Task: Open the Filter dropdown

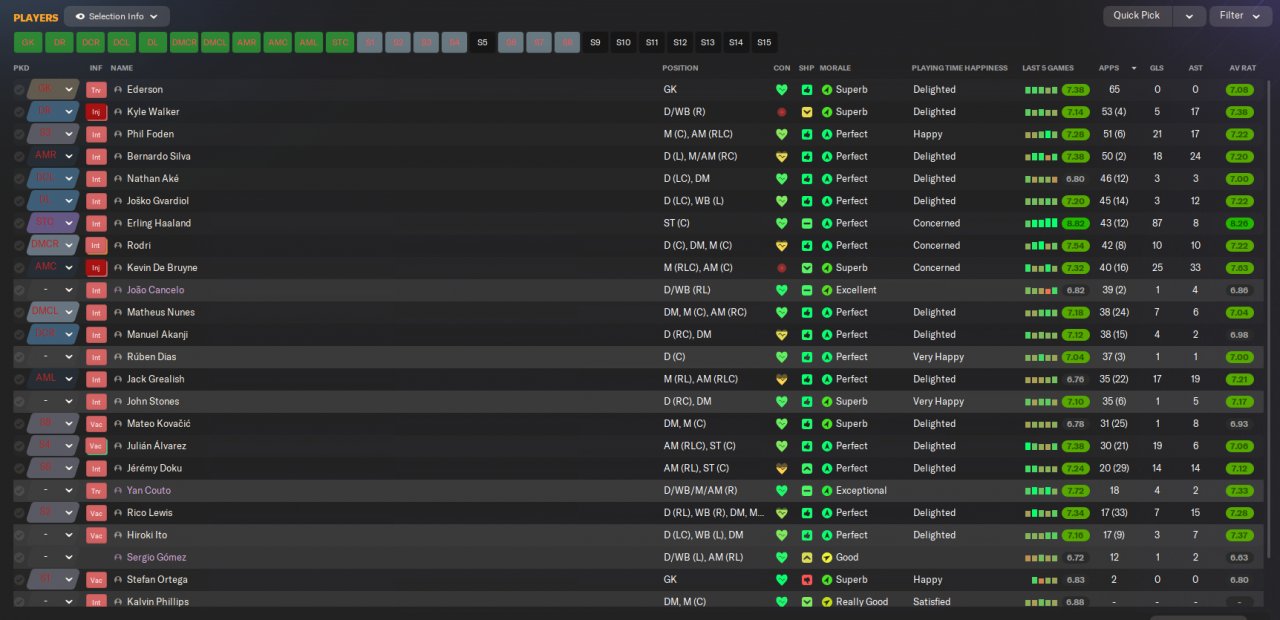Action: 1240,16
